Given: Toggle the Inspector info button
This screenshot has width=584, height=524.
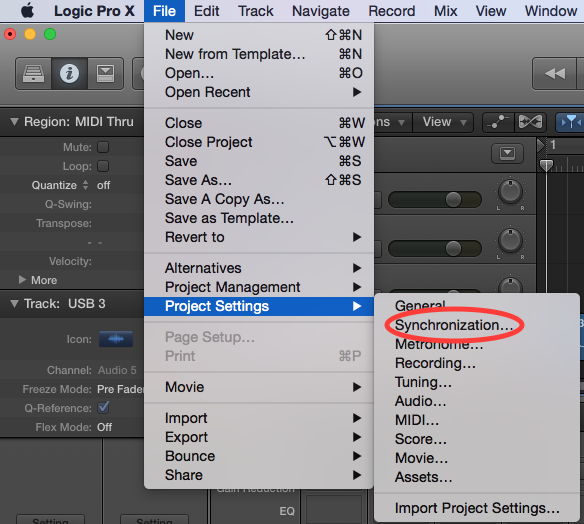Looking at the screenshot, I should click(69, 73).
